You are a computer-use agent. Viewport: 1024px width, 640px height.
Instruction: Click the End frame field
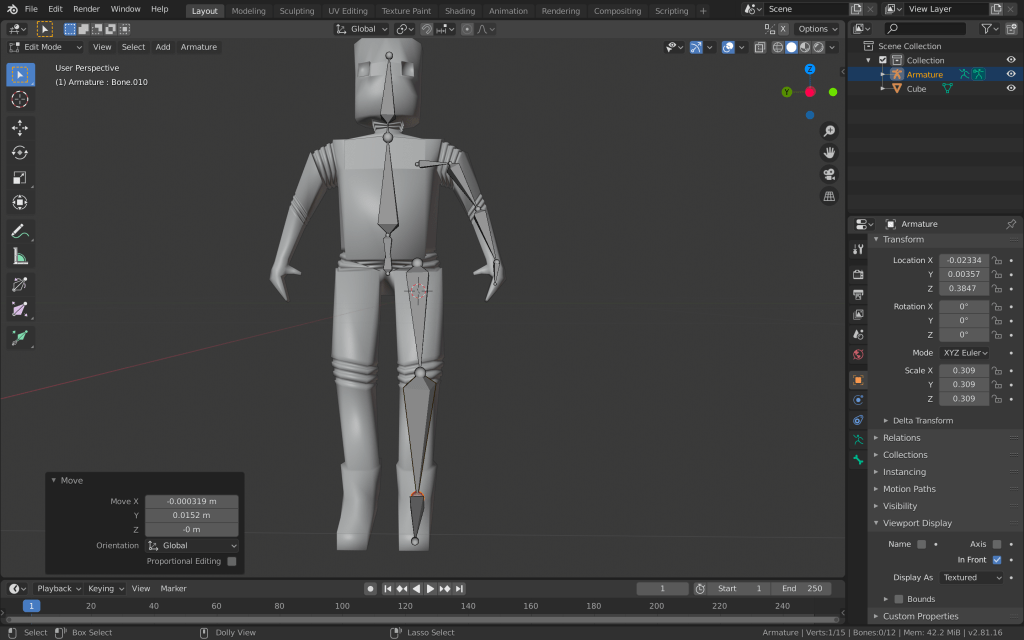coord(803,589)
